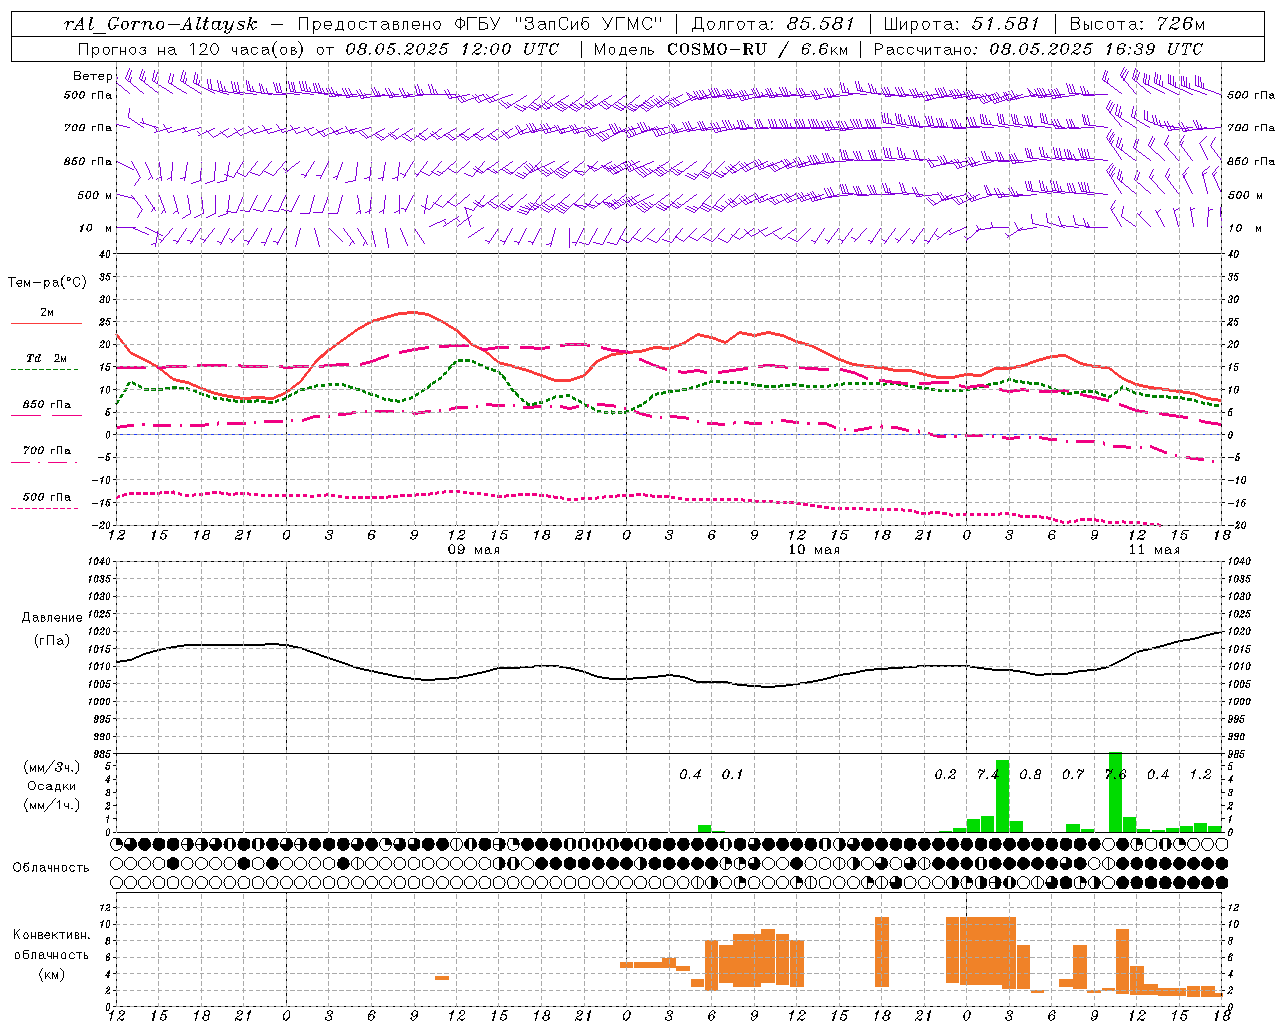Select the 'Модель COSMO-RU / 6.6км' label
1280x1024 pixels.
click(x=719, y=48)
